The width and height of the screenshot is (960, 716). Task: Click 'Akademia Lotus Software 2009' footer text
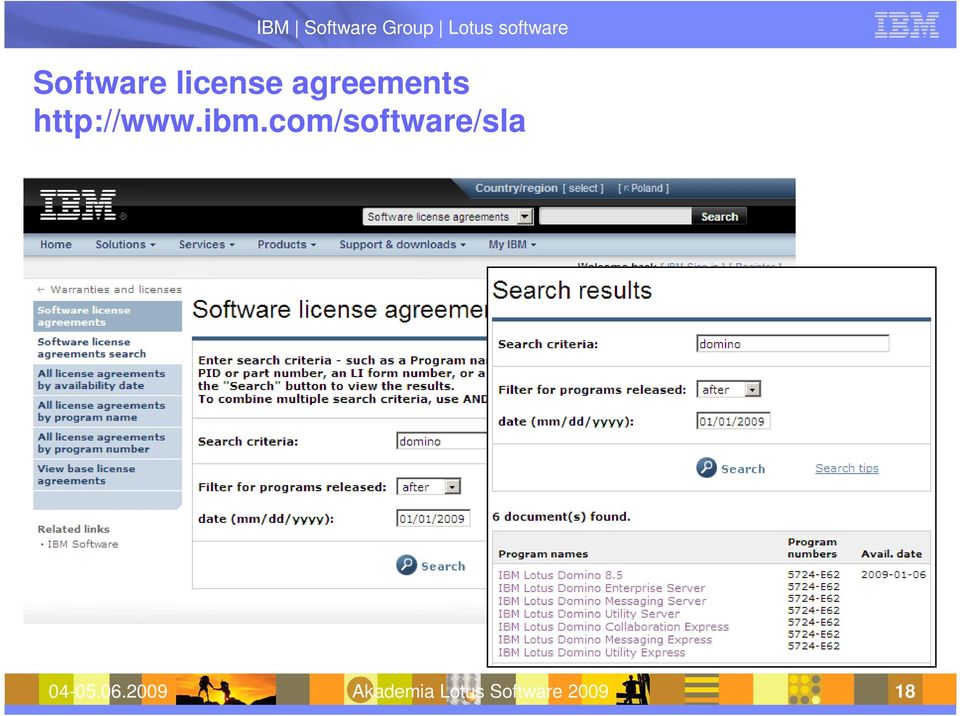point(480,692)
